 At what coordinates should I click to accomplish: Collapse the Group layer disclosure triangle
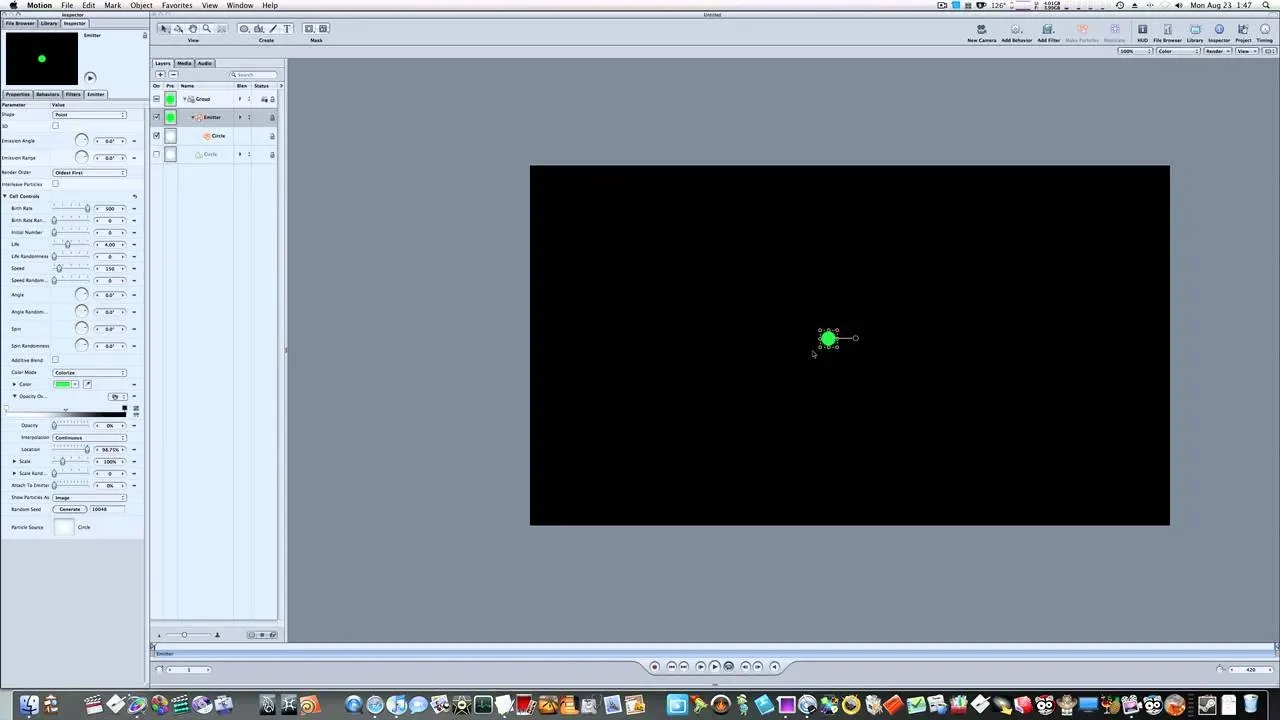[184, 99]
